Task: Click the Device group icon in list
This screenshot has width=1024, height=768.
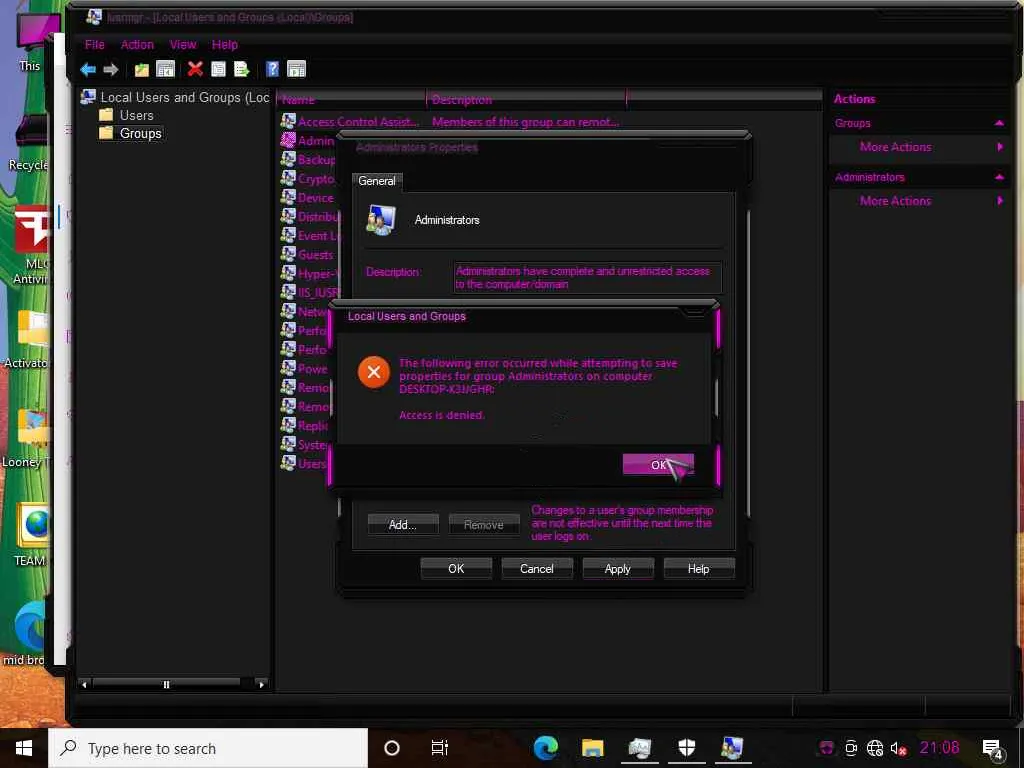Action: coord(288,197)
